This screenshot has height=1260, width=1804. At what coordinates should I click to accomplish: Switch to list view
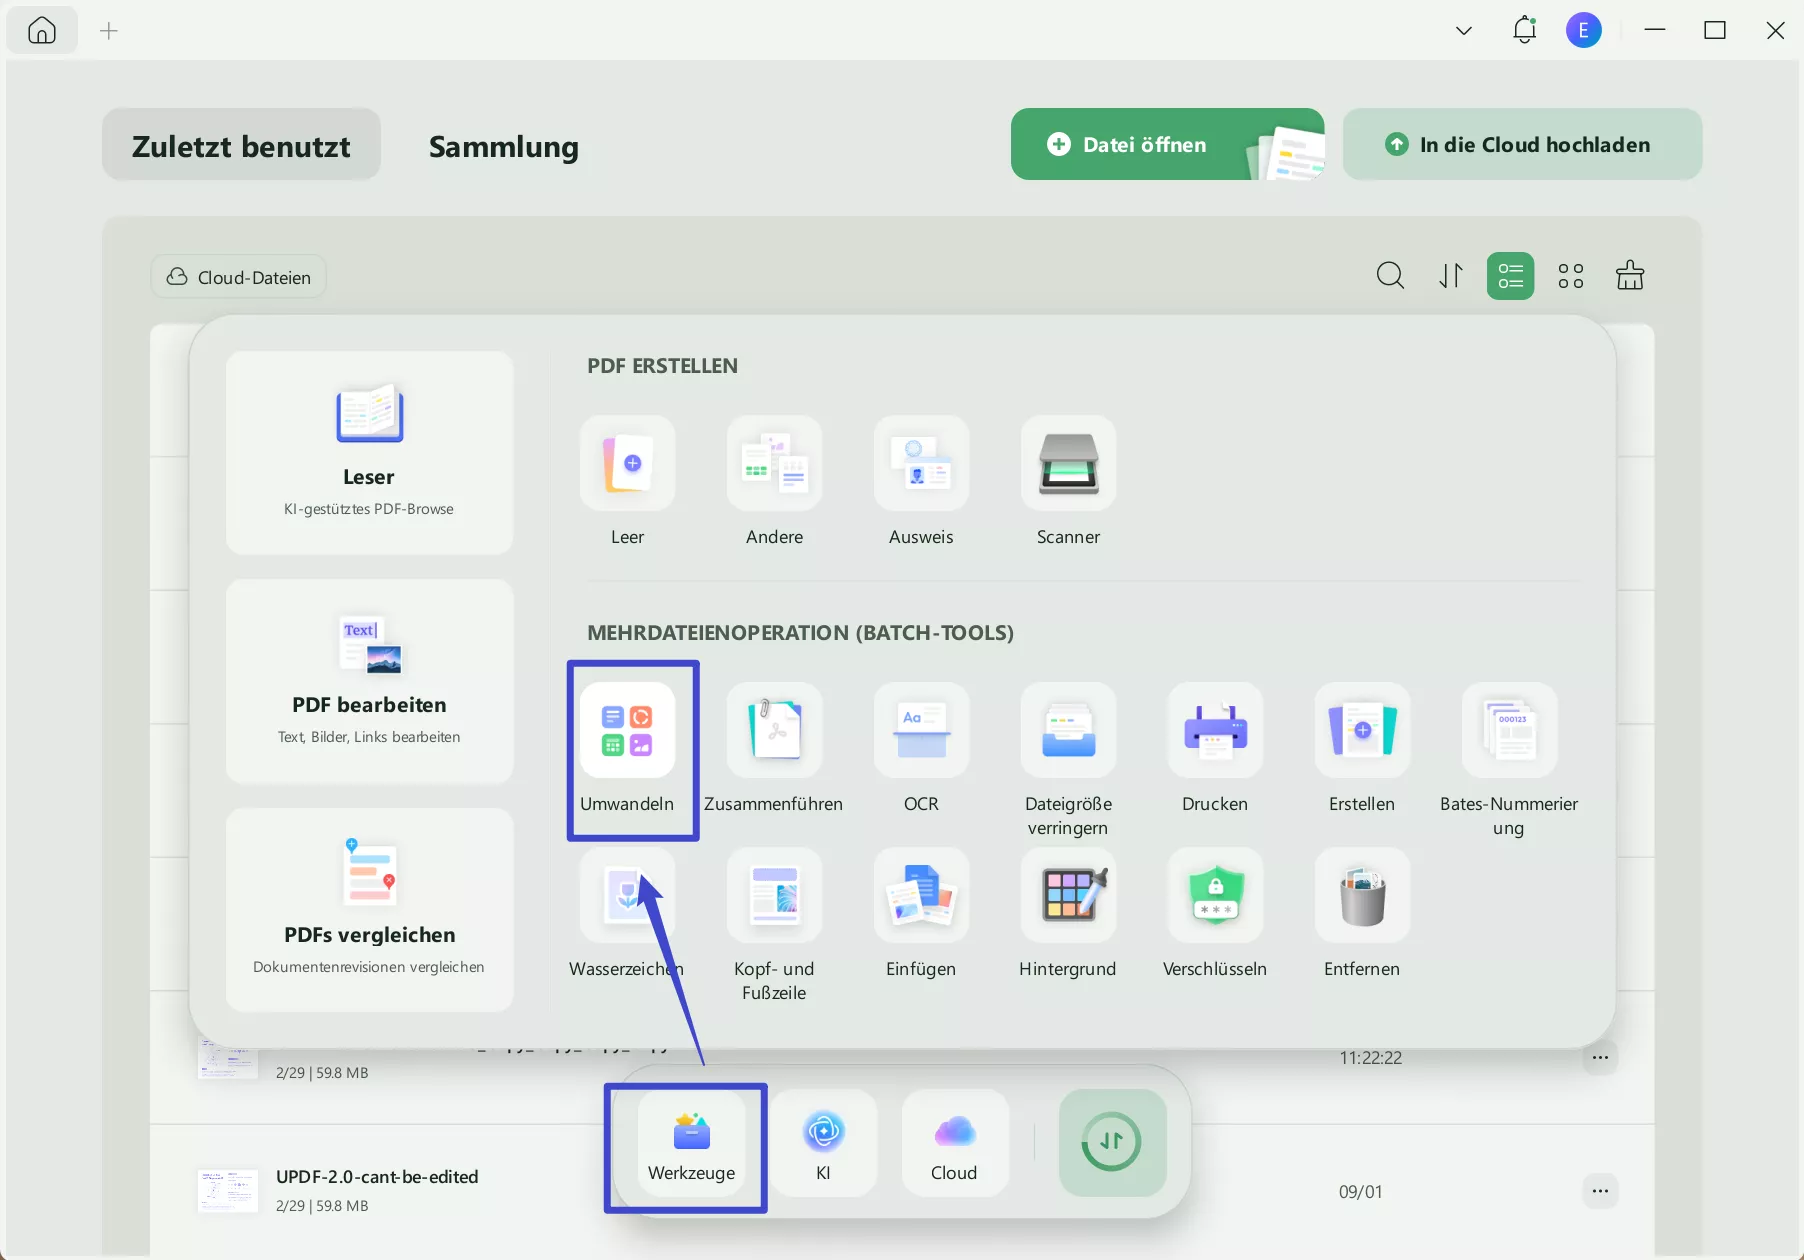(x=1510, y=275)
